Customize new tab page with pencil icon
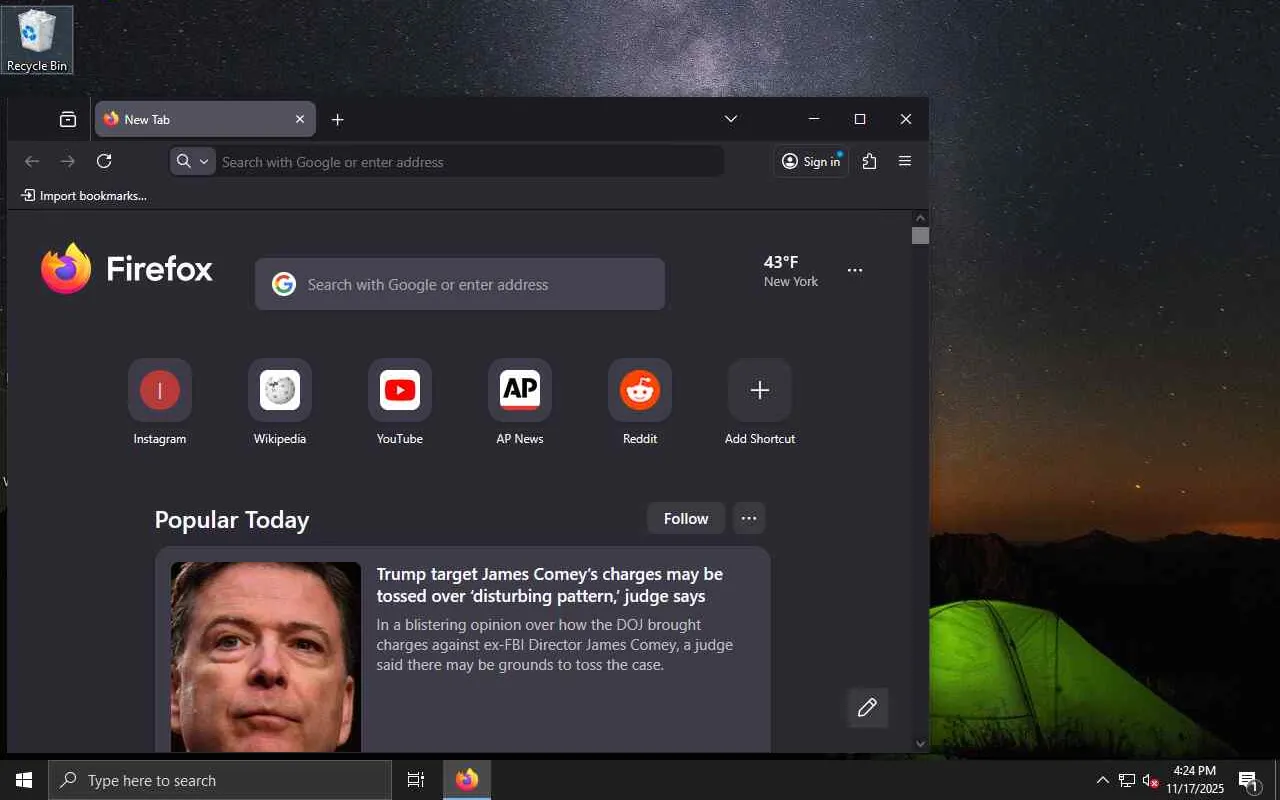The height and width of the screenshot is (800, 1280). pos(867,708)
